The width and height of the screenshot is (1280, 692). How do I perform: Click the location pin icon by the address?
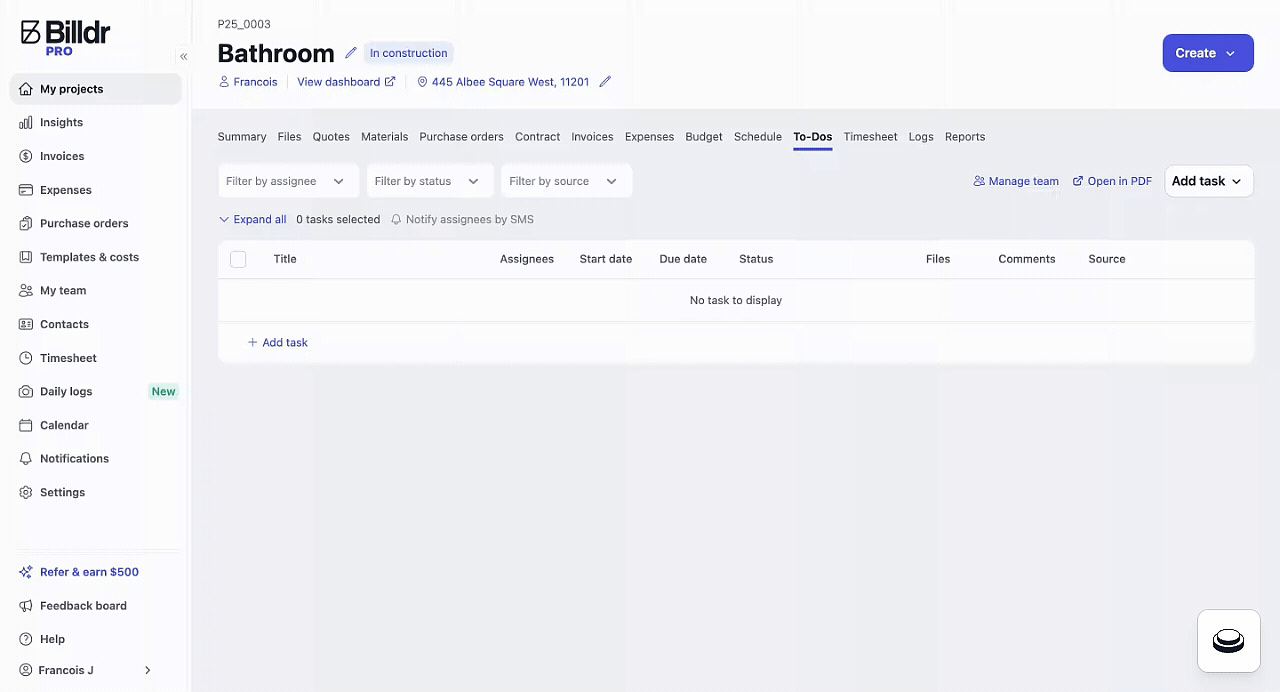[422, 82]
